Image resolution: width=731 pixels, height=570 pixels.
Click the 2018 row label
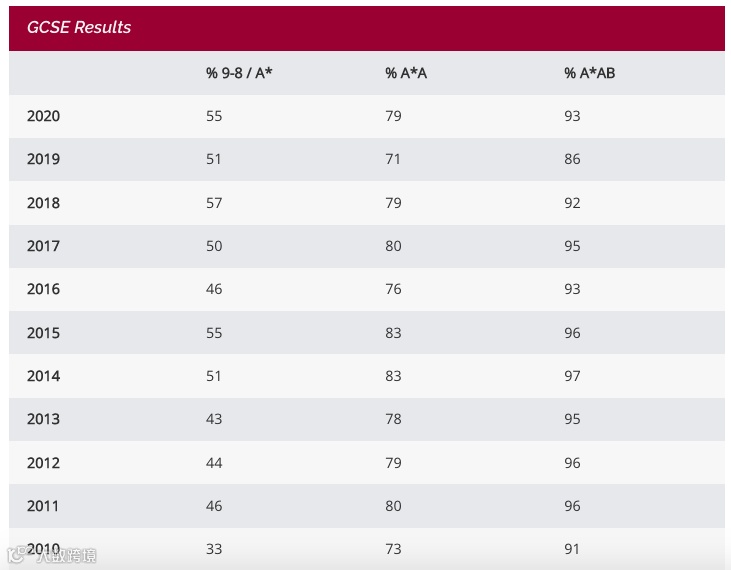43,203
